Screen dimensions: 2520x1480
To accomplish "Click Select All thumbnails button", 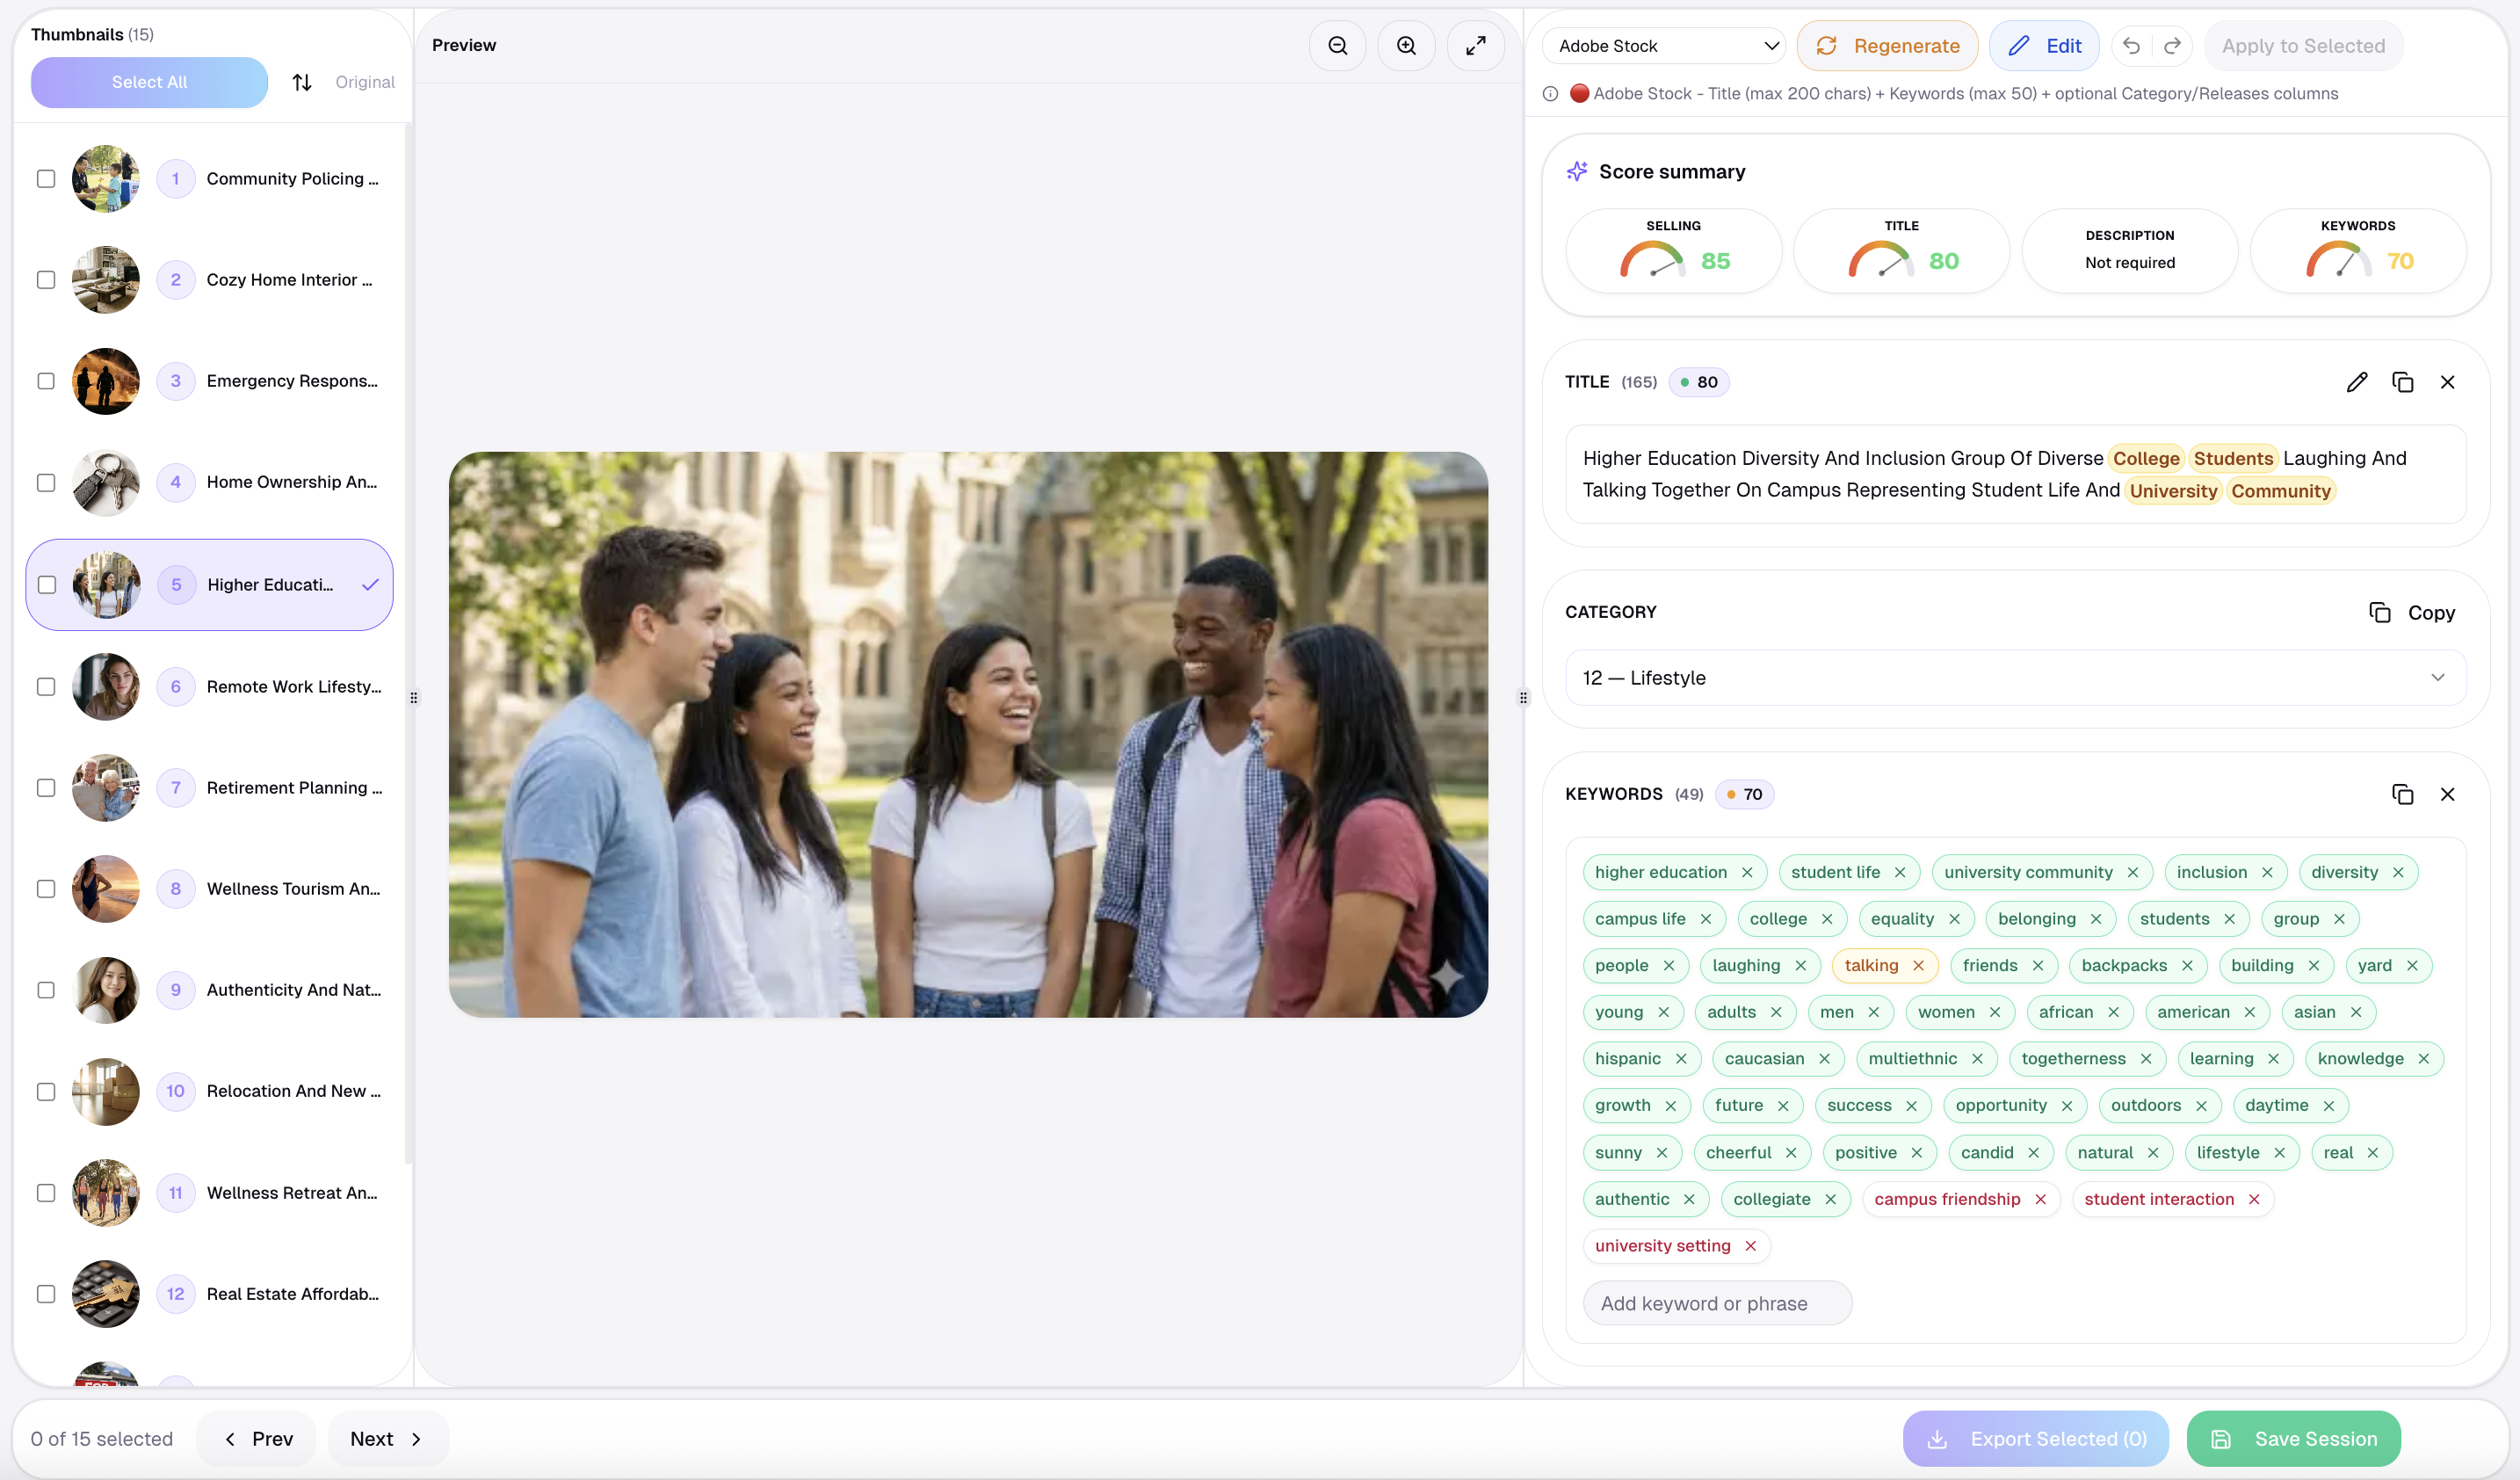I will click(x=149, y=82).
